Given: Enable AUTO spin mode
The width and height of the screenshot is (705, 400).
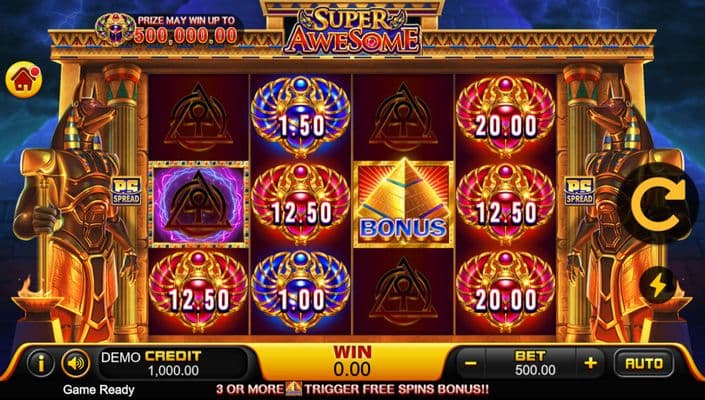Looking at the screenshot, I should point(644,363).
